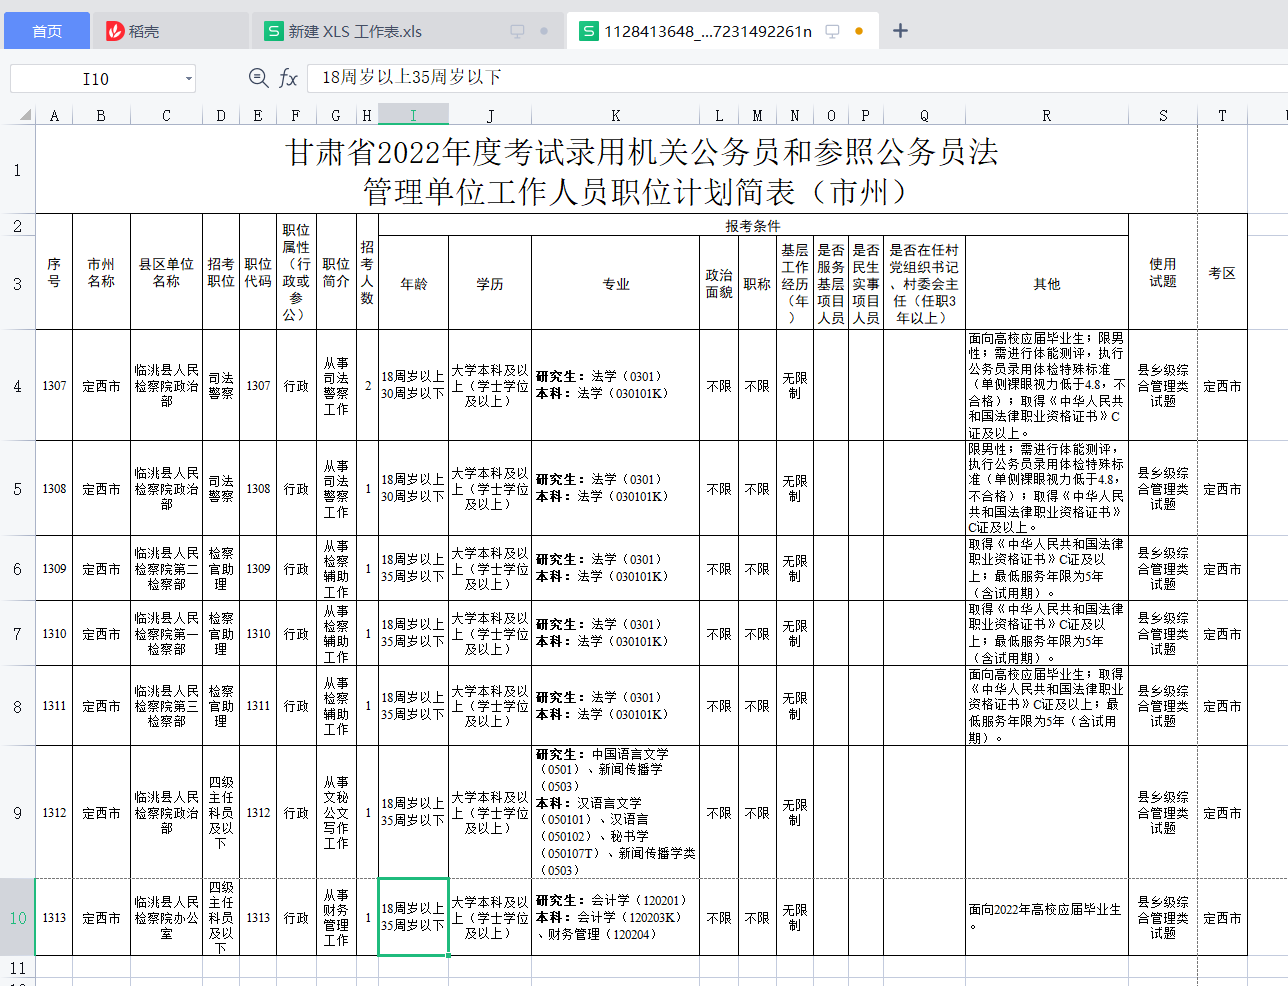Select row 3 header
Viewport: 1288px width, 986px height.
click(x=17, y=283)
